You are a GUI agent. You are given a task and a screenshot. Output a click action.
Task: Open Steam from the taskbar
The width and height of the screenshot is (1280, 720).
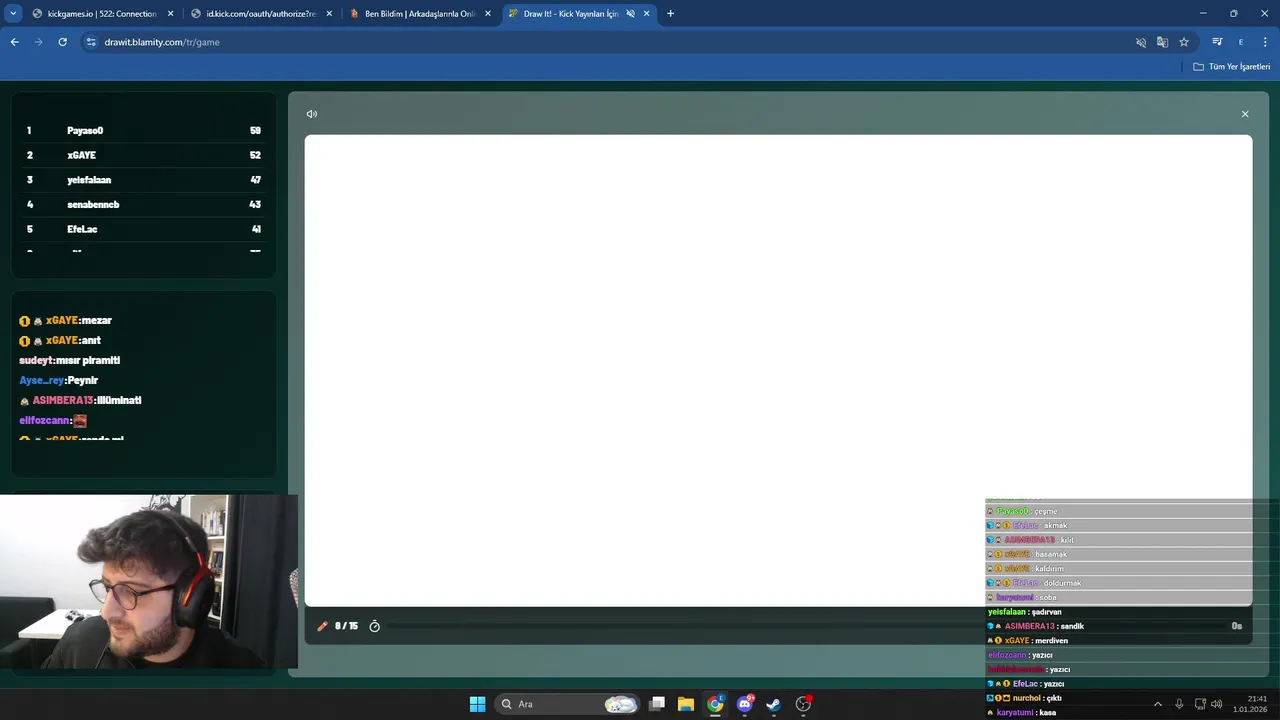coord(774,704)
